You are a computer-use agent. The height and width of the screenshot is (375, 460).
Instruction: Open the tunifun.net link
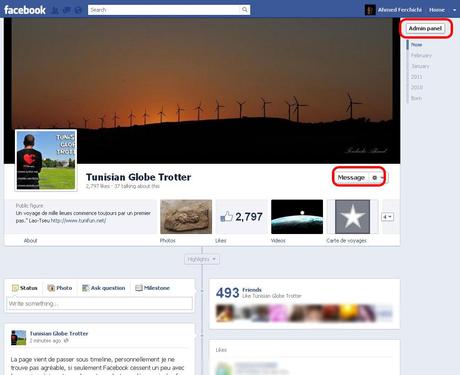coord(78,221)
